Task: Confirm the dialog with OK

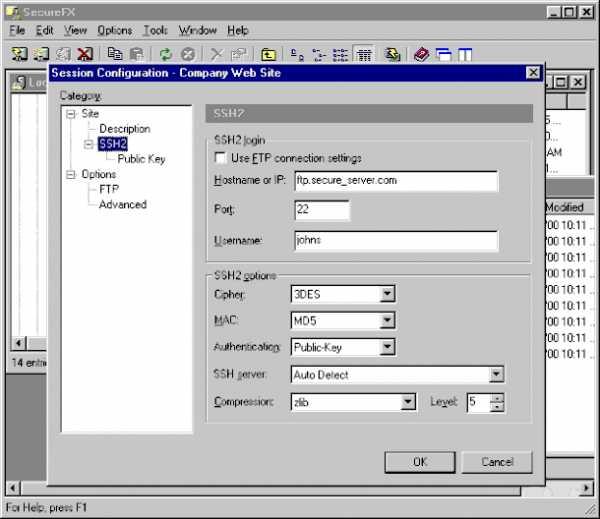Action: click(x=420, y=462)
